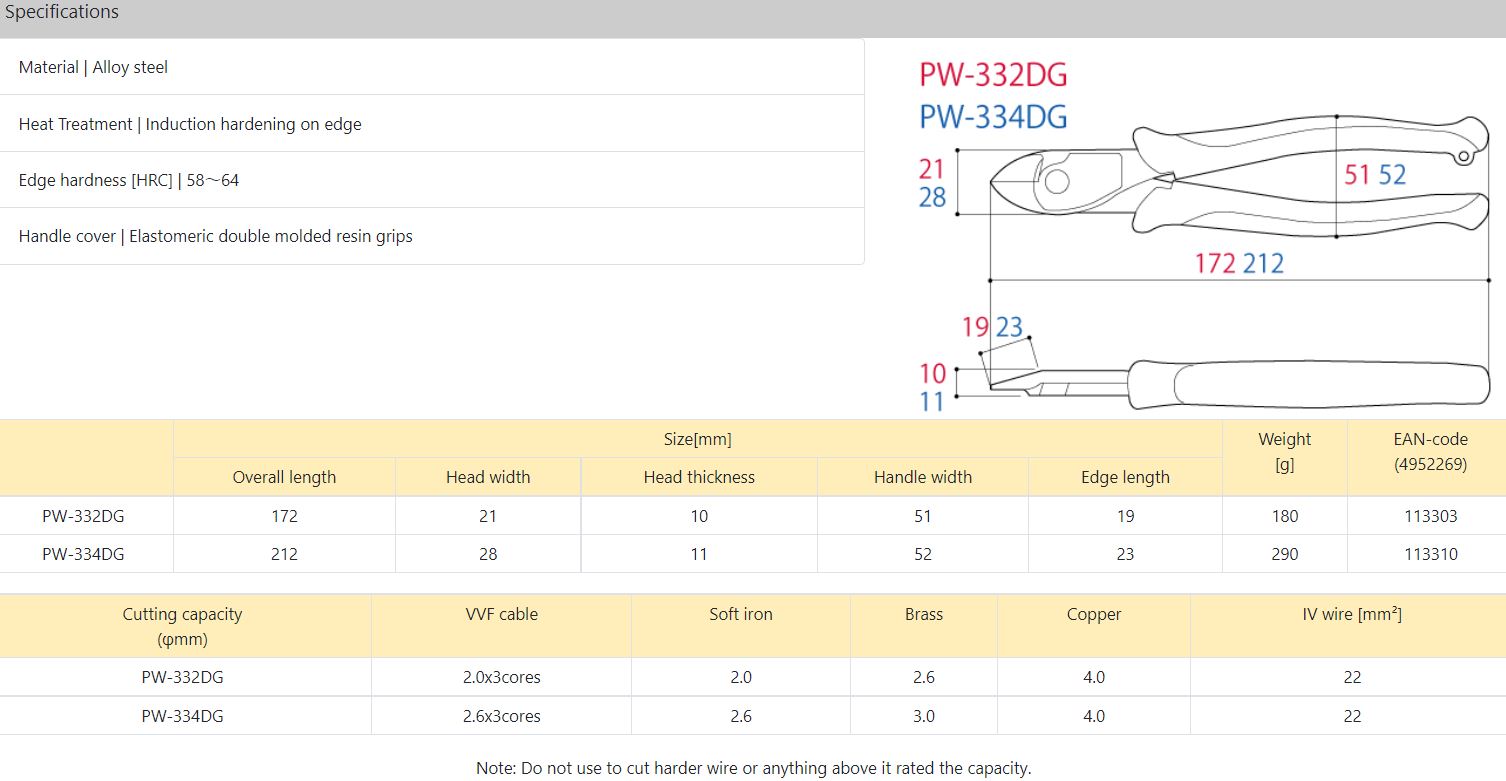The image size is (1506, 781).
Task: Click the VVF cable column header
Action: [501, 614]
